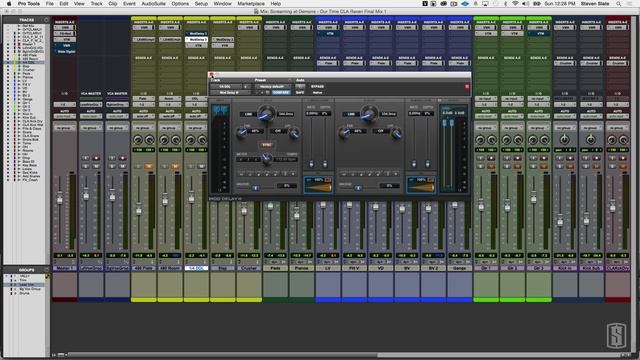
Task: Click the left channel LPF knob
Action: click(x=293, y=132)
